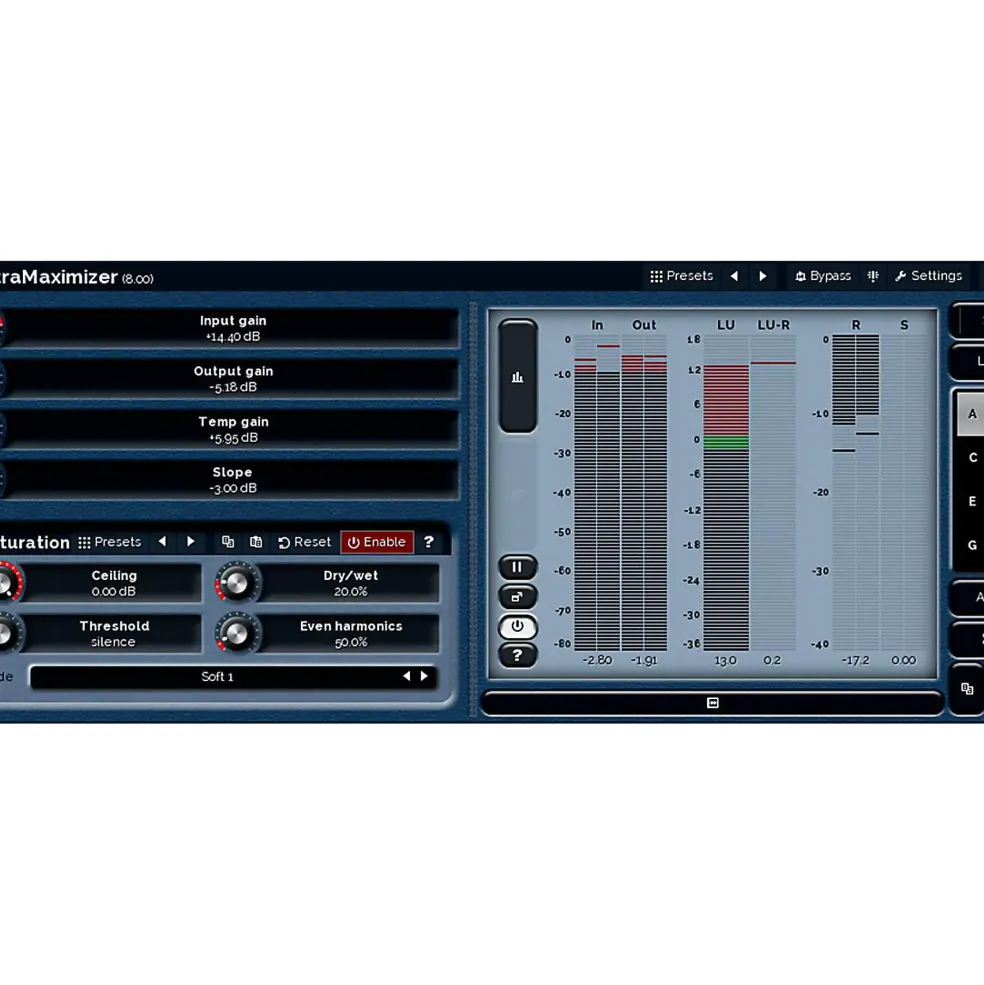Click the Ceiling value field
This screenshot has width=984, height=985.
click(x=113, y=584)
